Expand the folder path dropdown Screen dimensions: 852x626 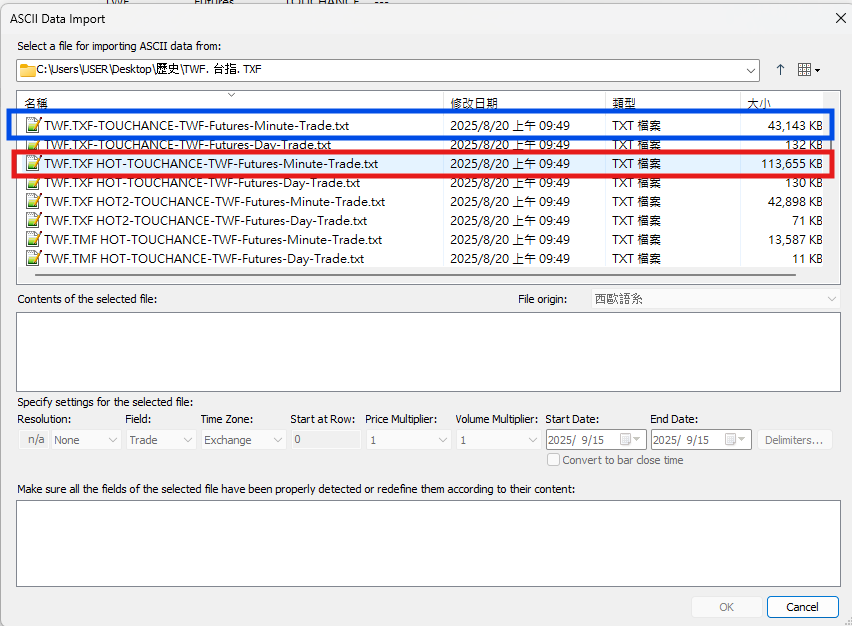pyautogui.click(x=751, y=70)
